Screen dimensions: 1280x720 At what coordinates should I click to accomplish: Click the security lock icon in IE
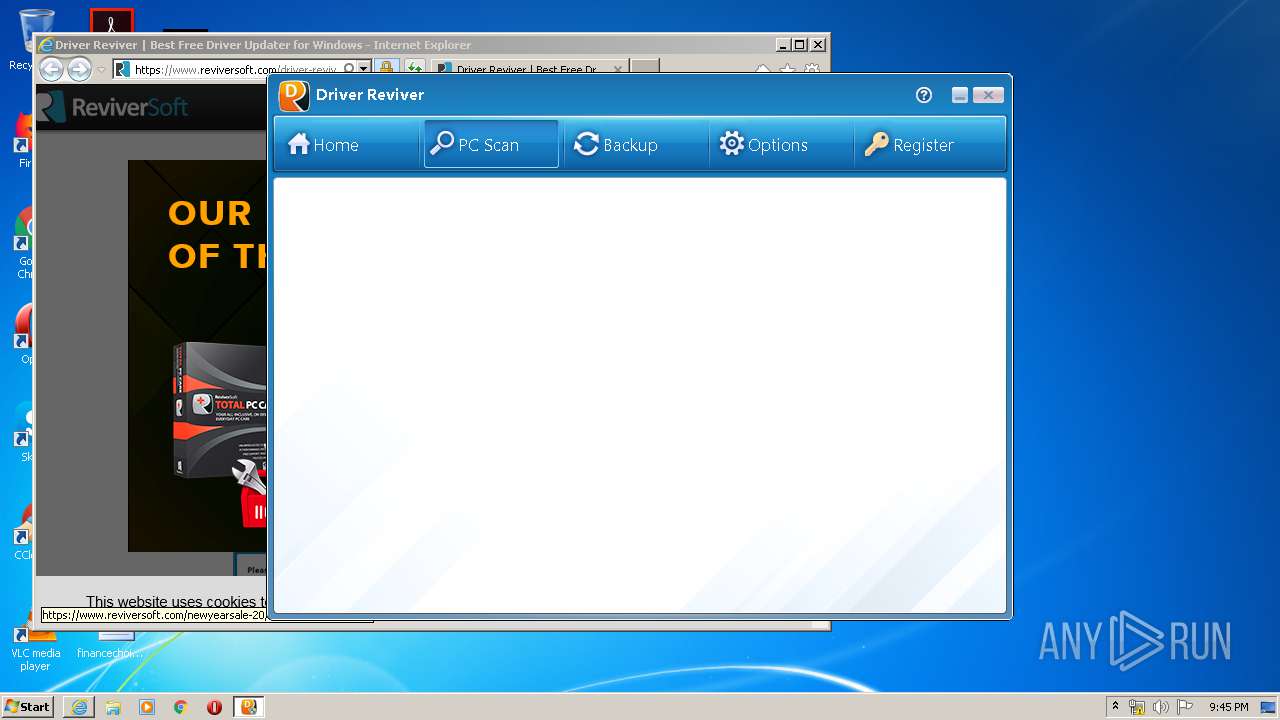point(387,69)
